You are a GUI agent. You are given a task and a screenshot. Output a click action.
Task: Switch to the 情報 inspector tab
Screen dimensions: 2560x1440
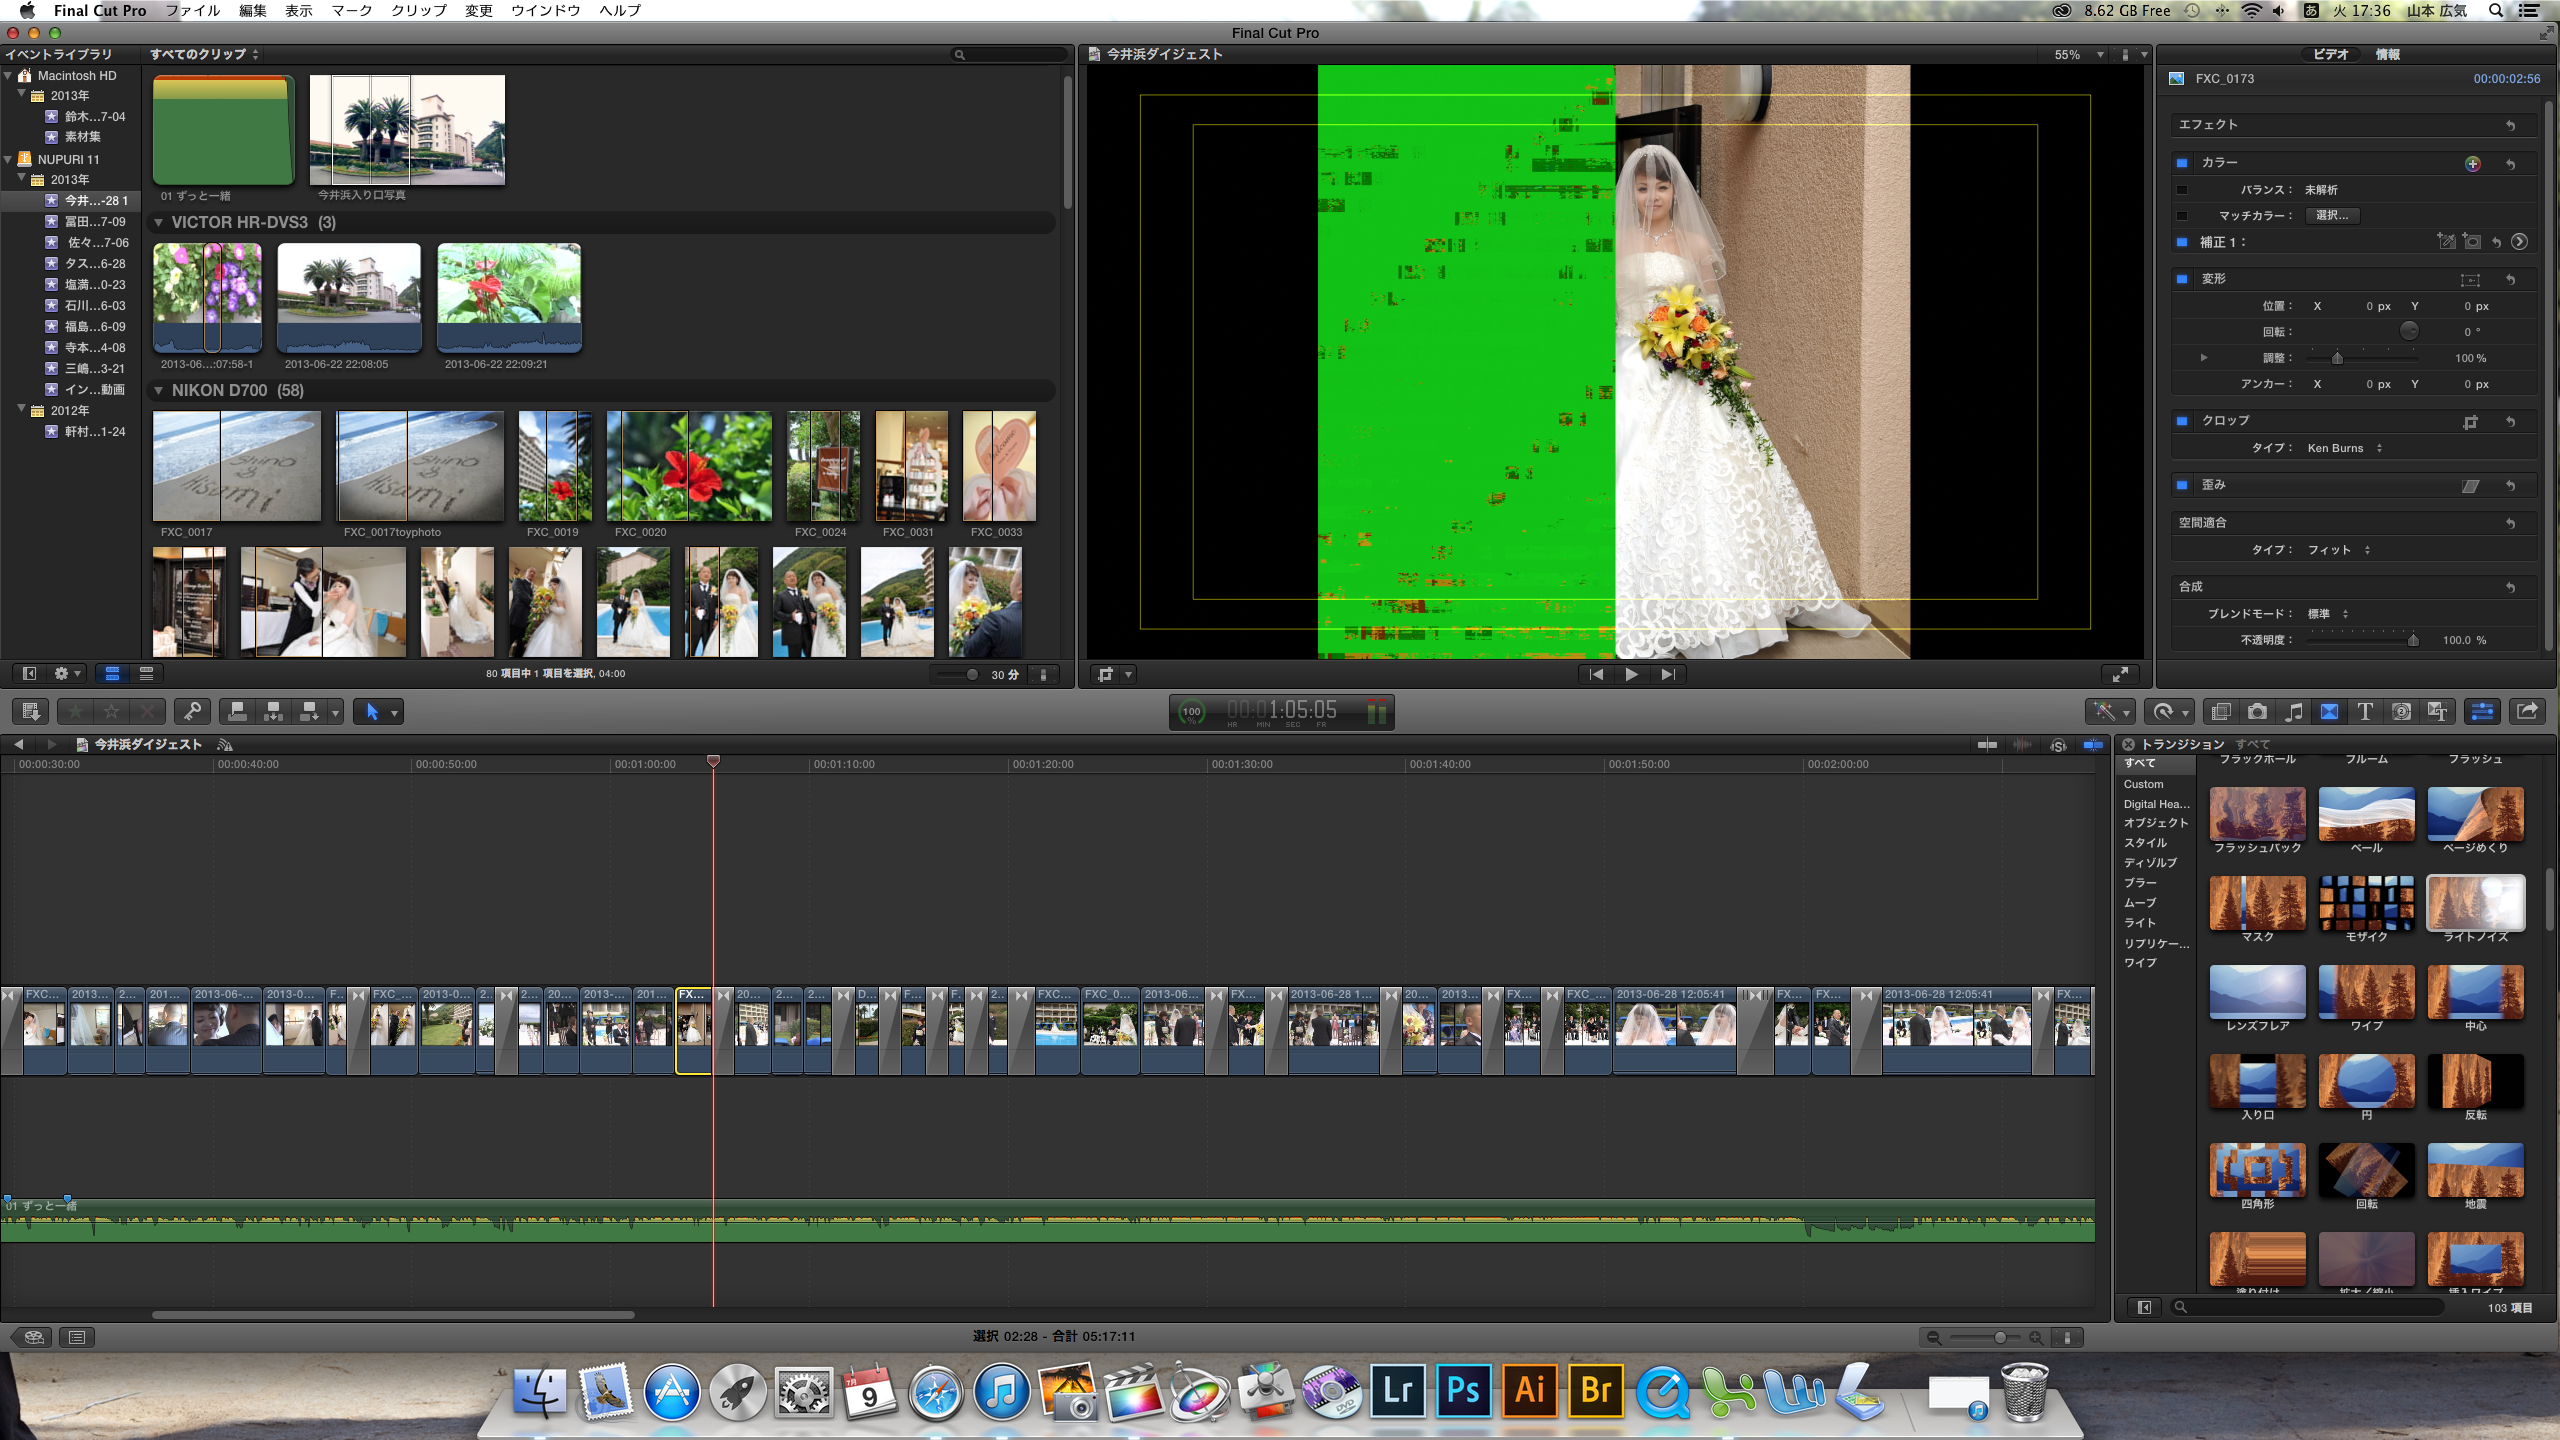click(2388, 55)
